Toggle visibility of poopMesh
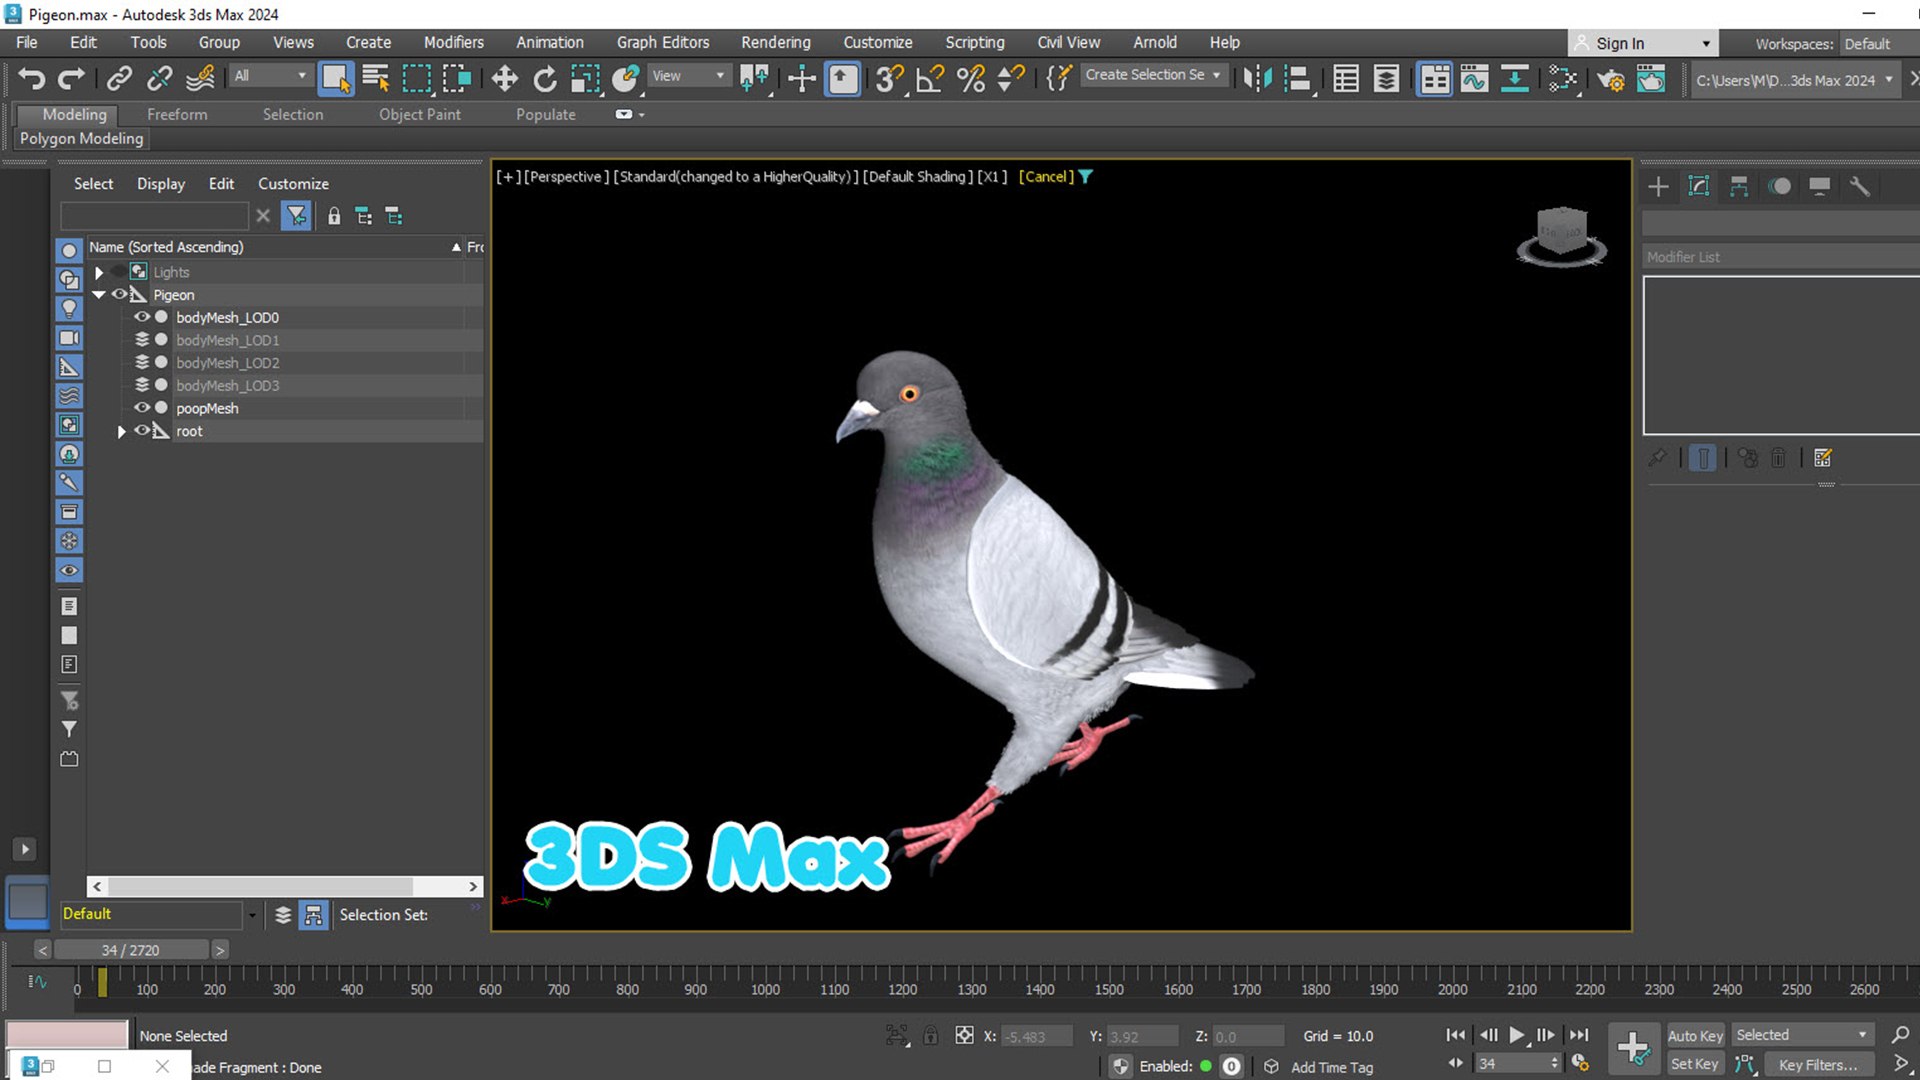The width and height of the screenshot is (1920, 1080). 142,408
